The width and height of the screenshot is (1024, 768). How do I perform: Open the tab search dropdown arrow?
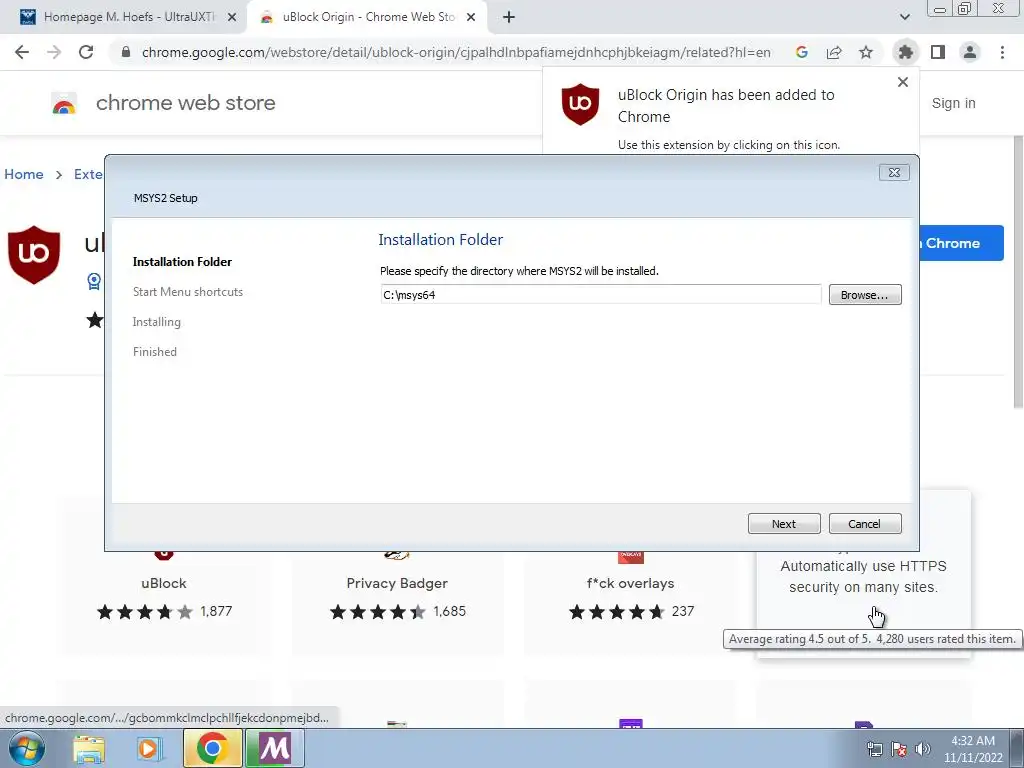(x=904, y=18)
